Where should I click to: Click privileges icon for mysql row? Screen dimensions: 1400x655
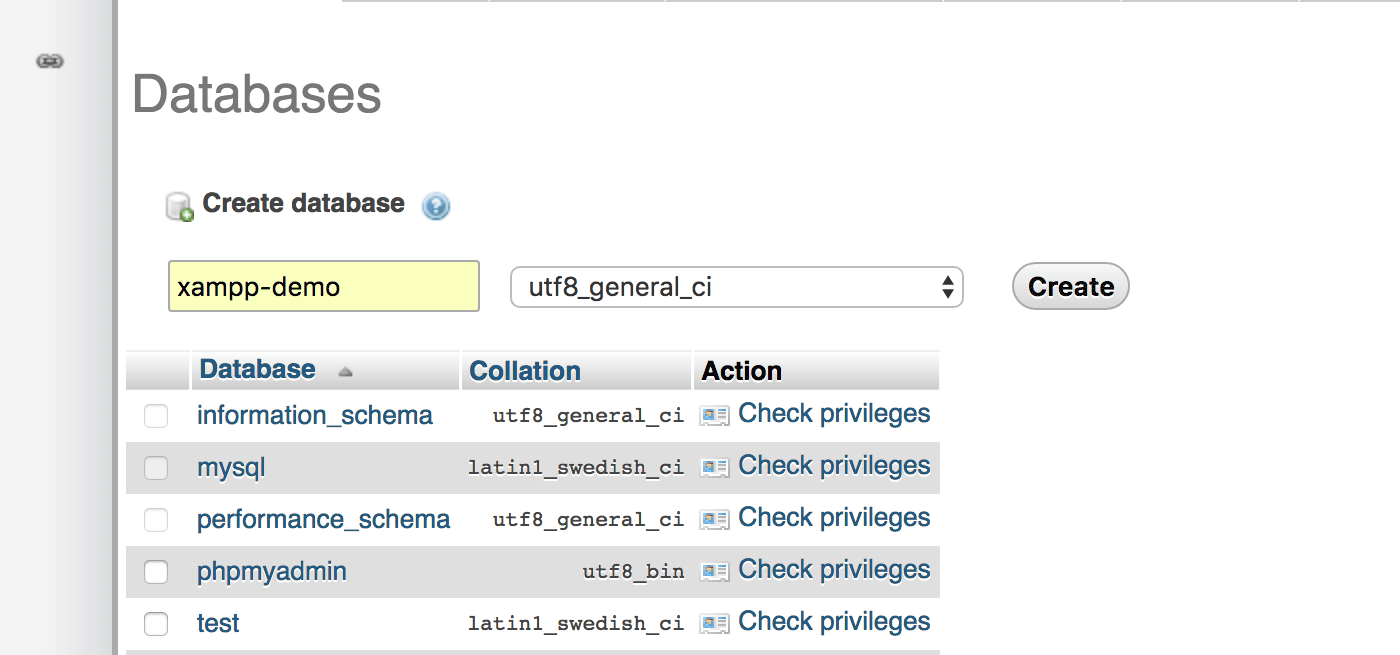click(x=714, y=467)
